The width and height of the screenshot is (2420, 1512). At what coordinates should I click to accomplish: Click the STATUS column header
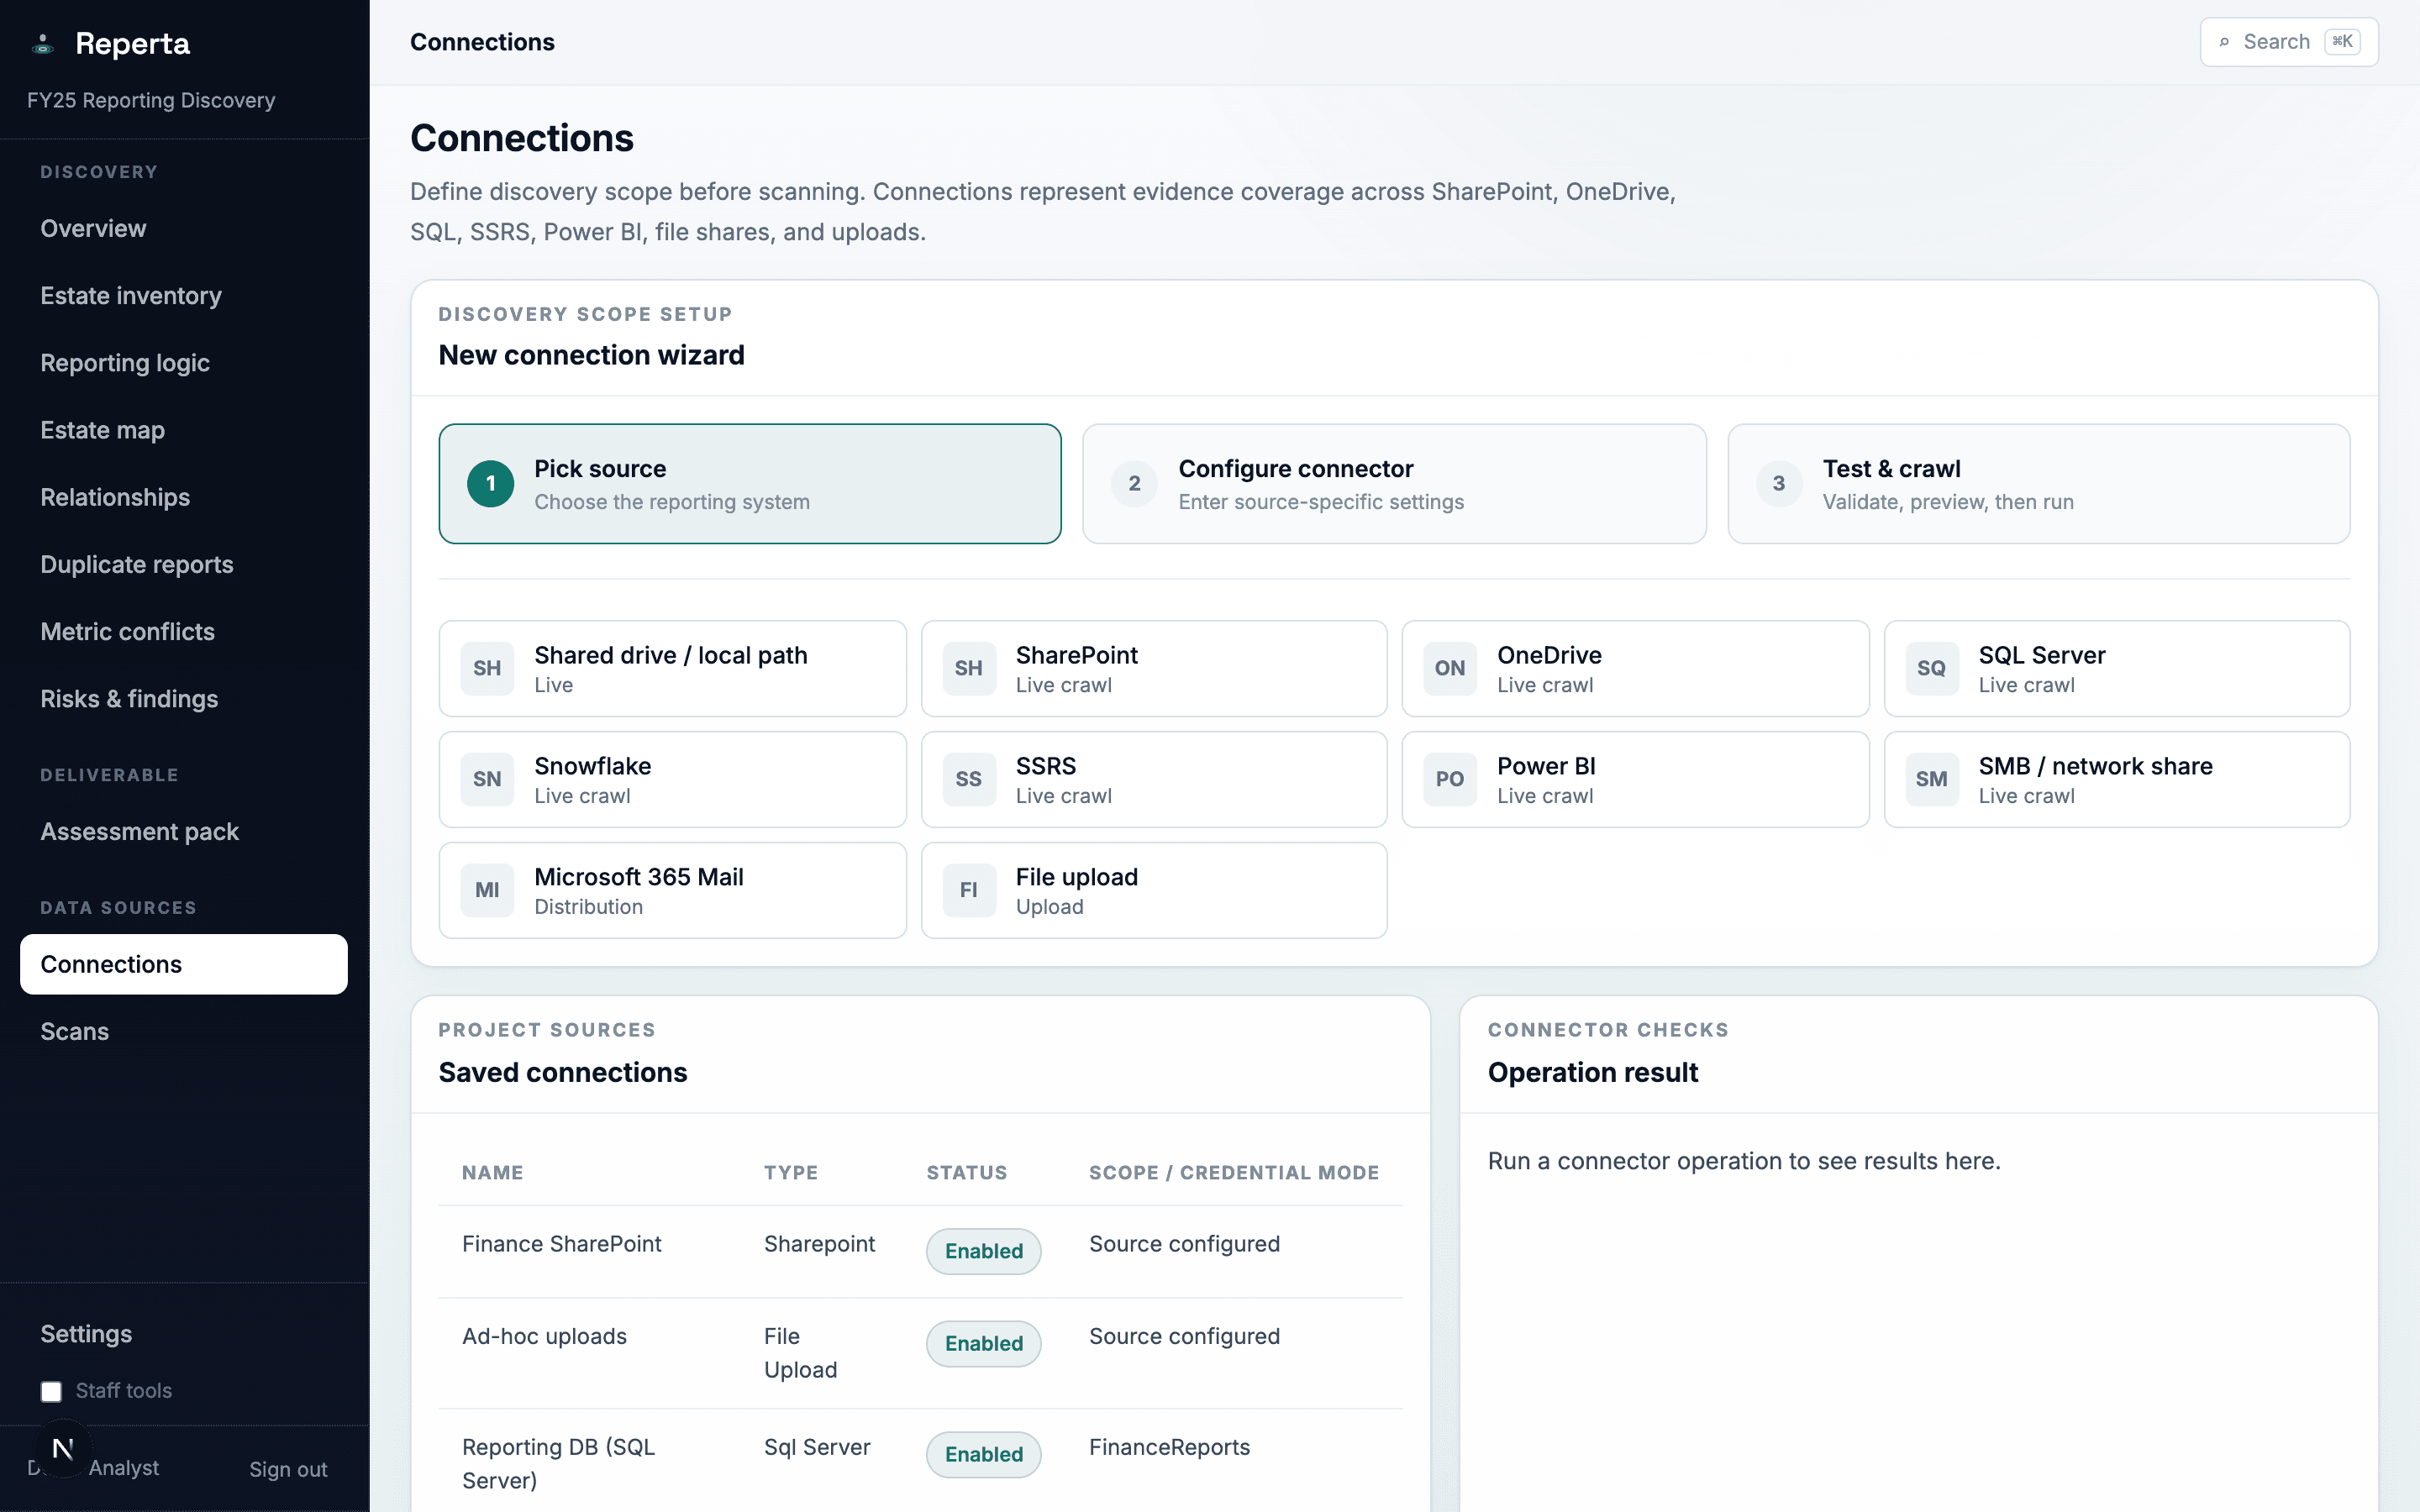tap(966, 1172)
